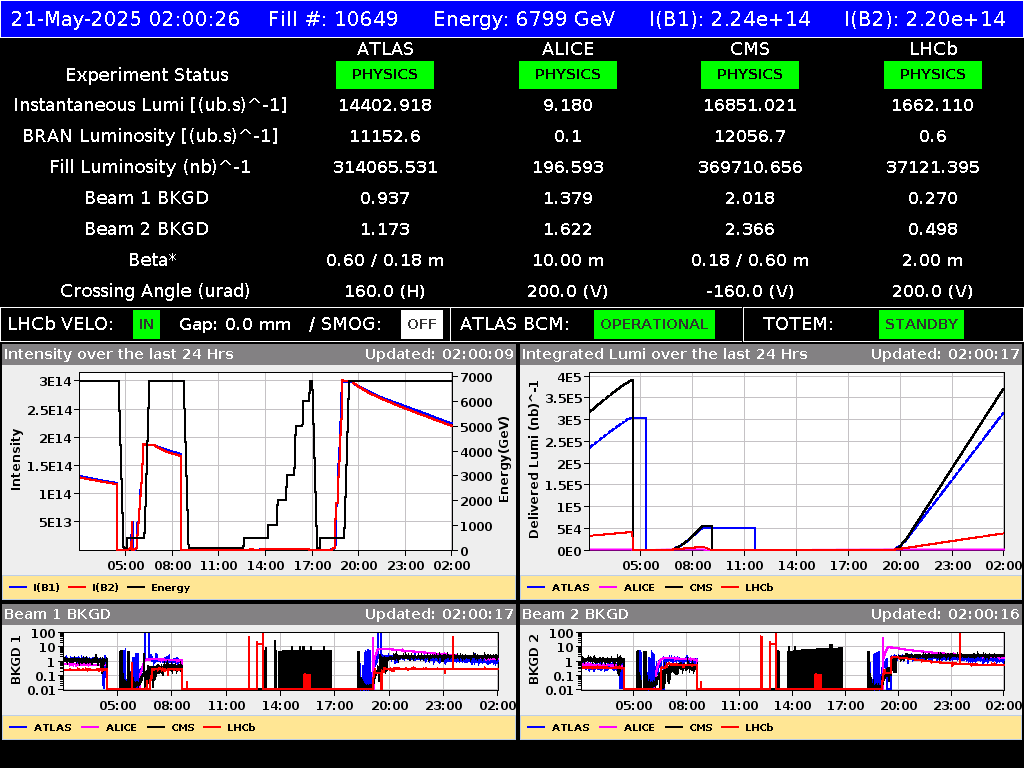1024x768 pixels.
Task: Select the I(B1): 2.24e+14 header value
Action: click(730, 19)
